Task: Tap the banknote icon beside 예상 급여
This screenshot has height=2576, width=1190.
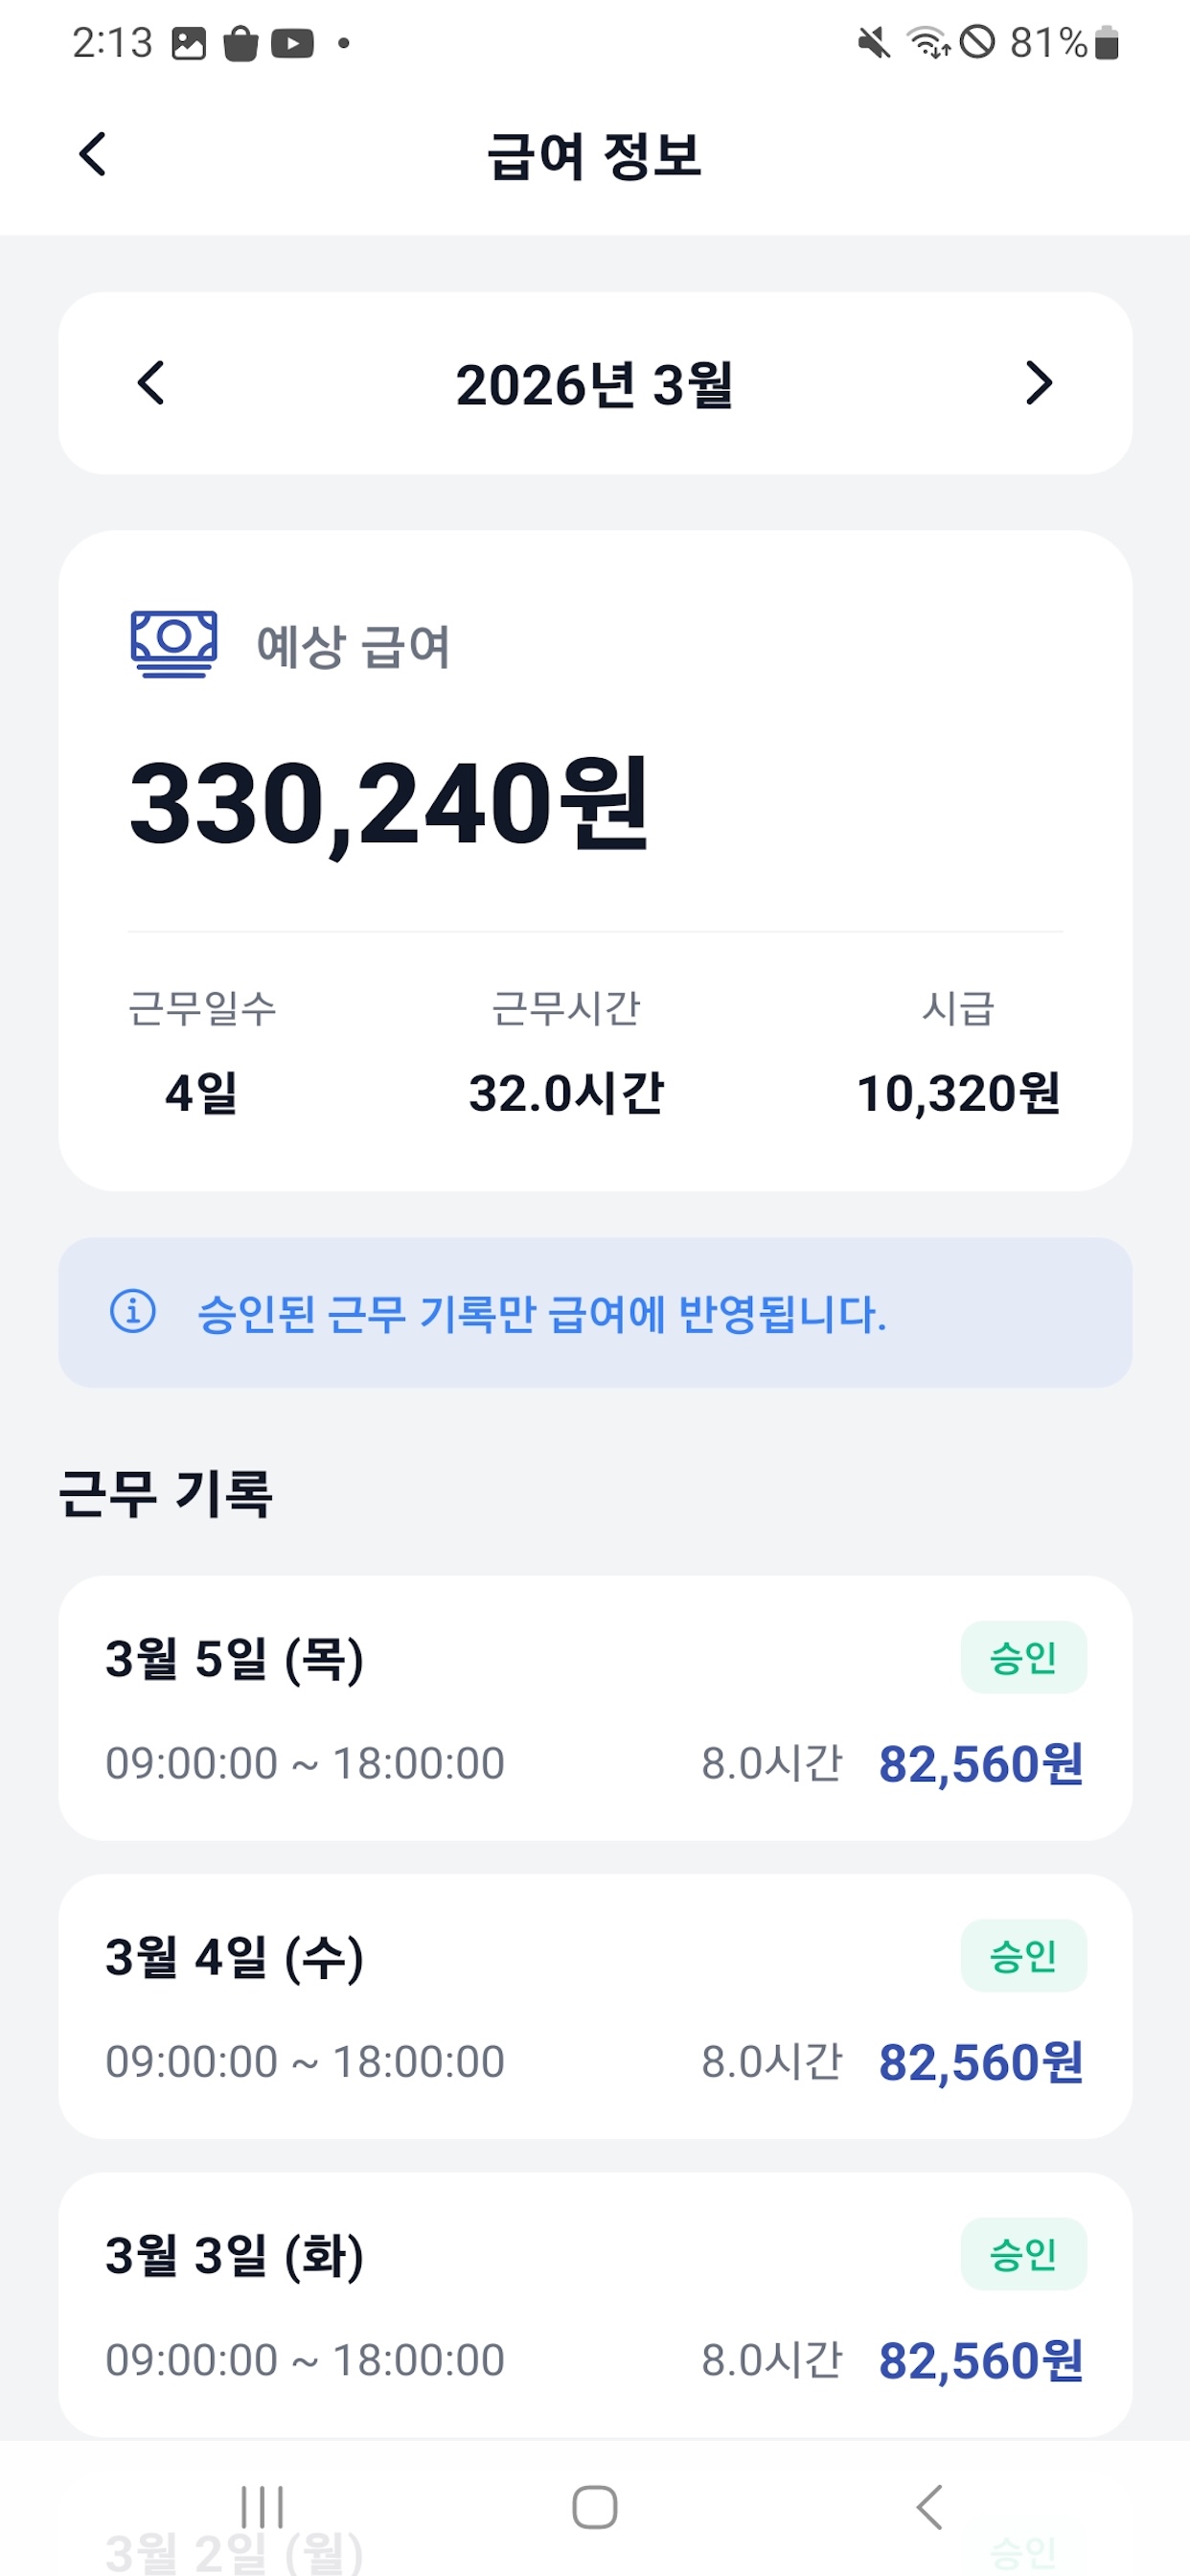Action: [174, 643]
